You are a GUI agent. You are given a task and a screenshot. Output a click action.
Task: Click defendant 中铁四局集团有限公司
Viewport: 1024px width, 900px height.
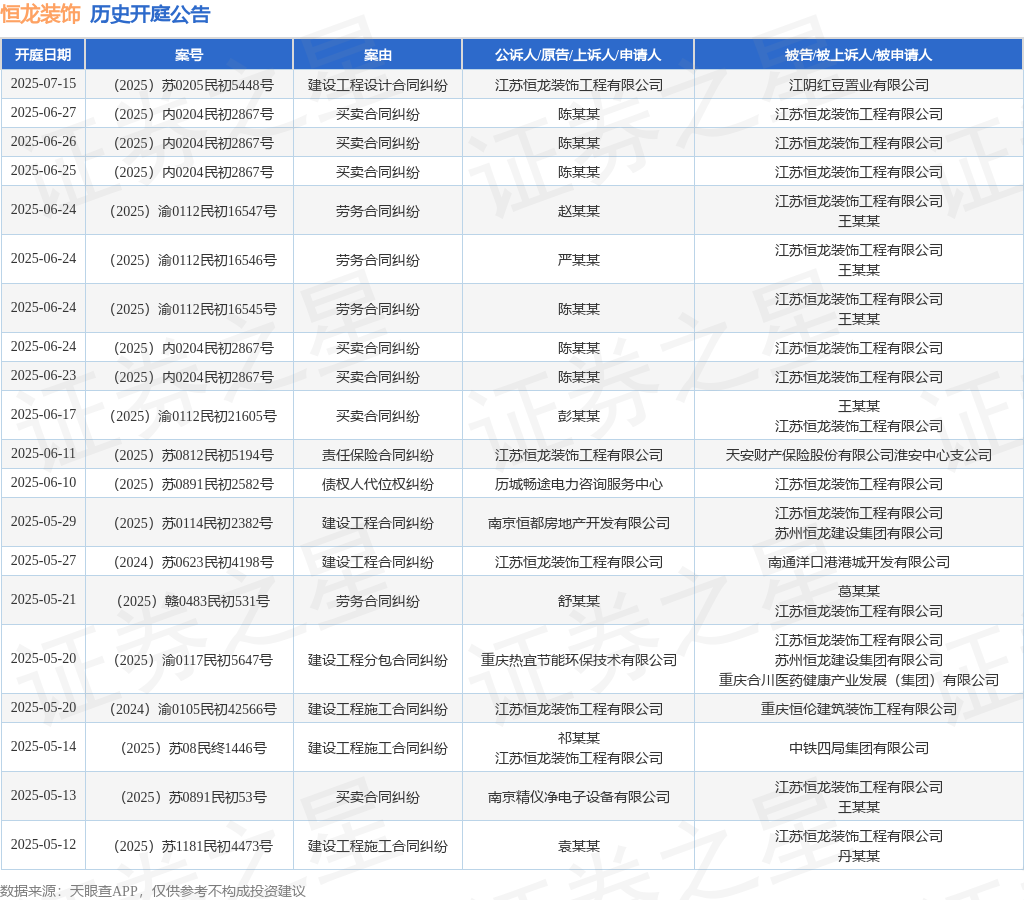(x=859, y=748)
